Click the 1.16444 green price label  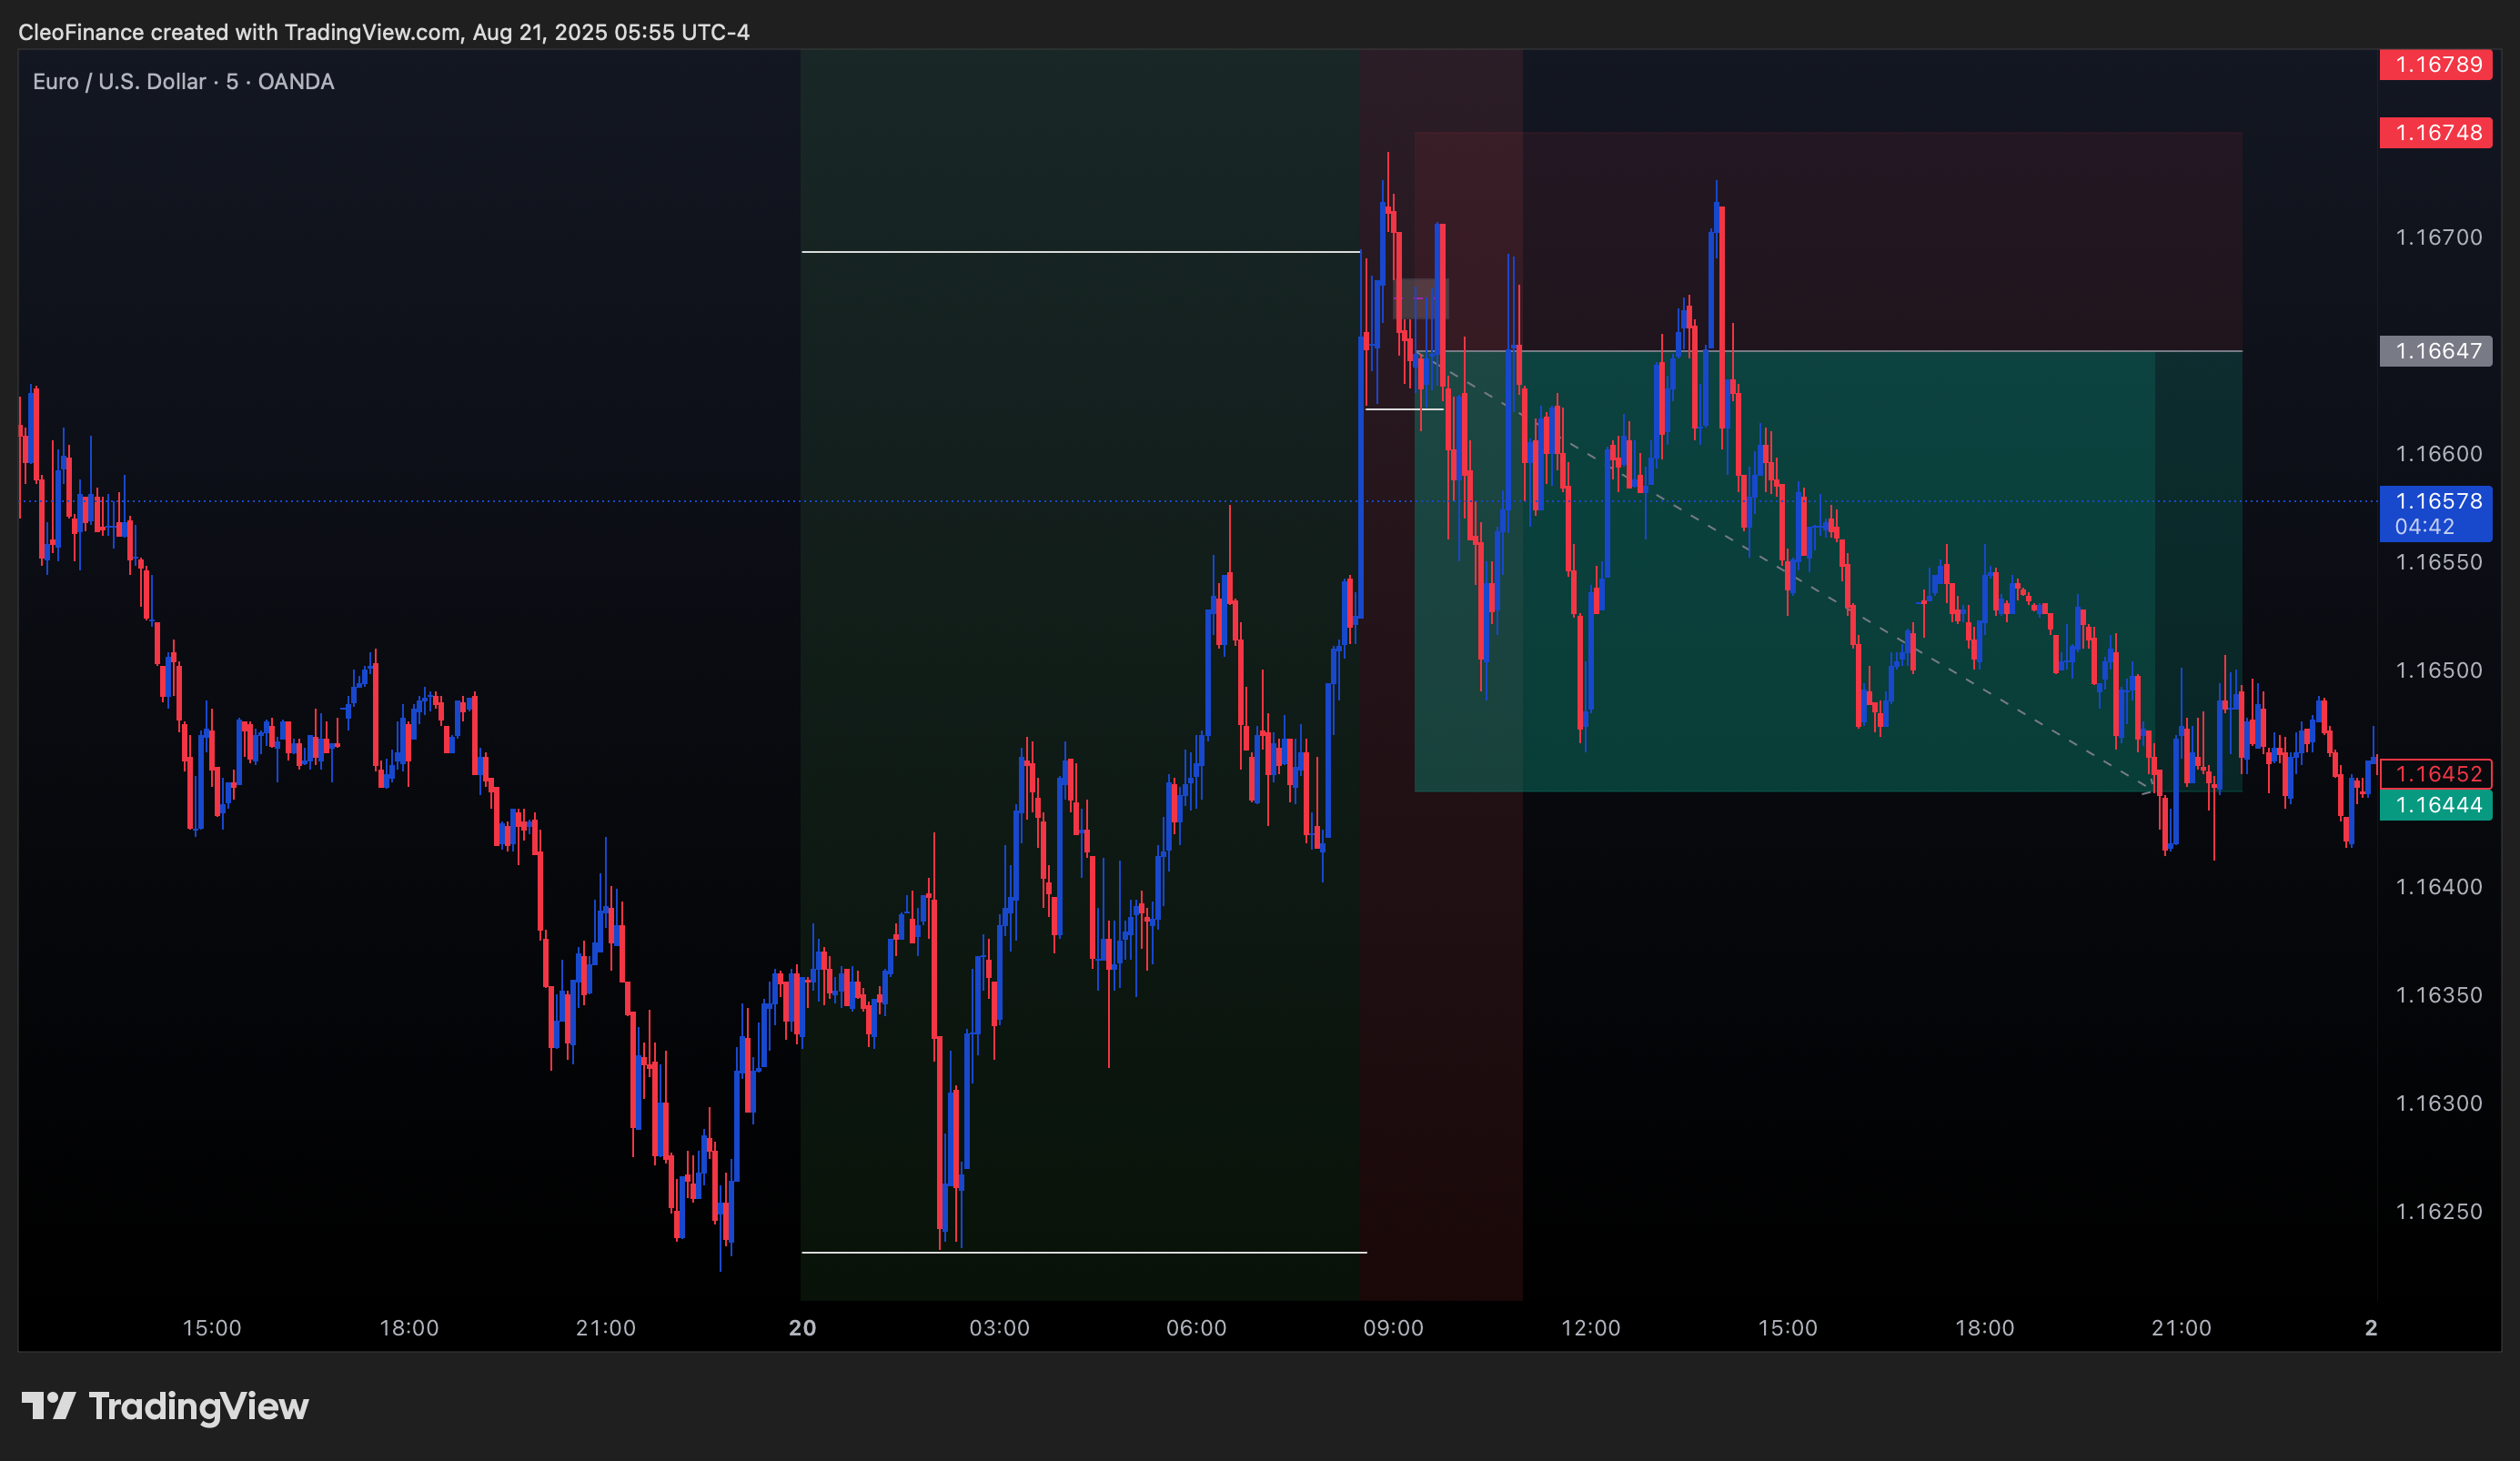(2435, 805)
